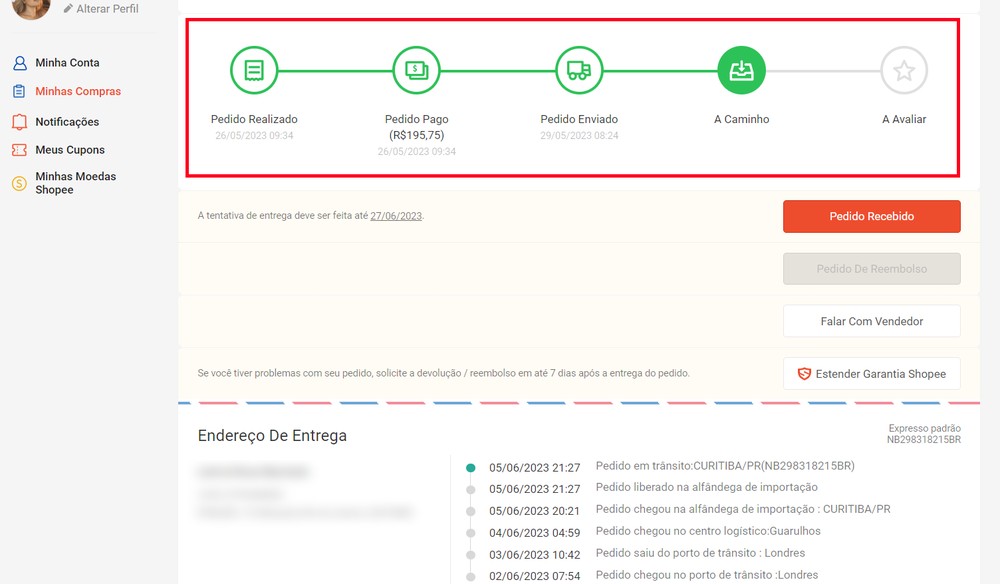Click the 03/06/2023 10:42 tracking timestamp
The height and width of the screenshot is (584, 1000).
(x=534, y=555)
